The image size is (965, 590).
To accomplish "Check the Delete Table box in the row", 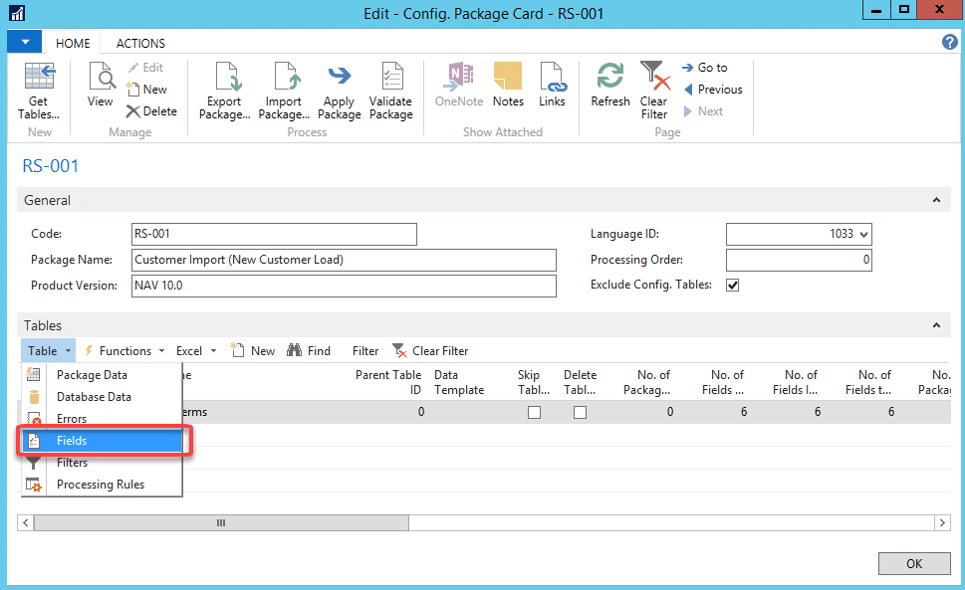I will point(578,411).
